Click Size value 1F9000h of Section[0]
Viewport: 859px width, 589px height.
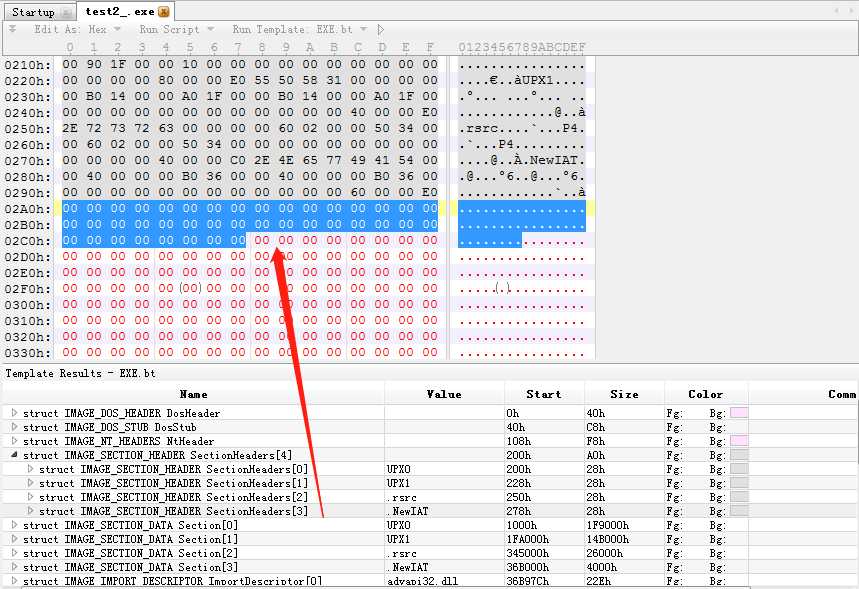pyautogui.click(x=608, y=525)
